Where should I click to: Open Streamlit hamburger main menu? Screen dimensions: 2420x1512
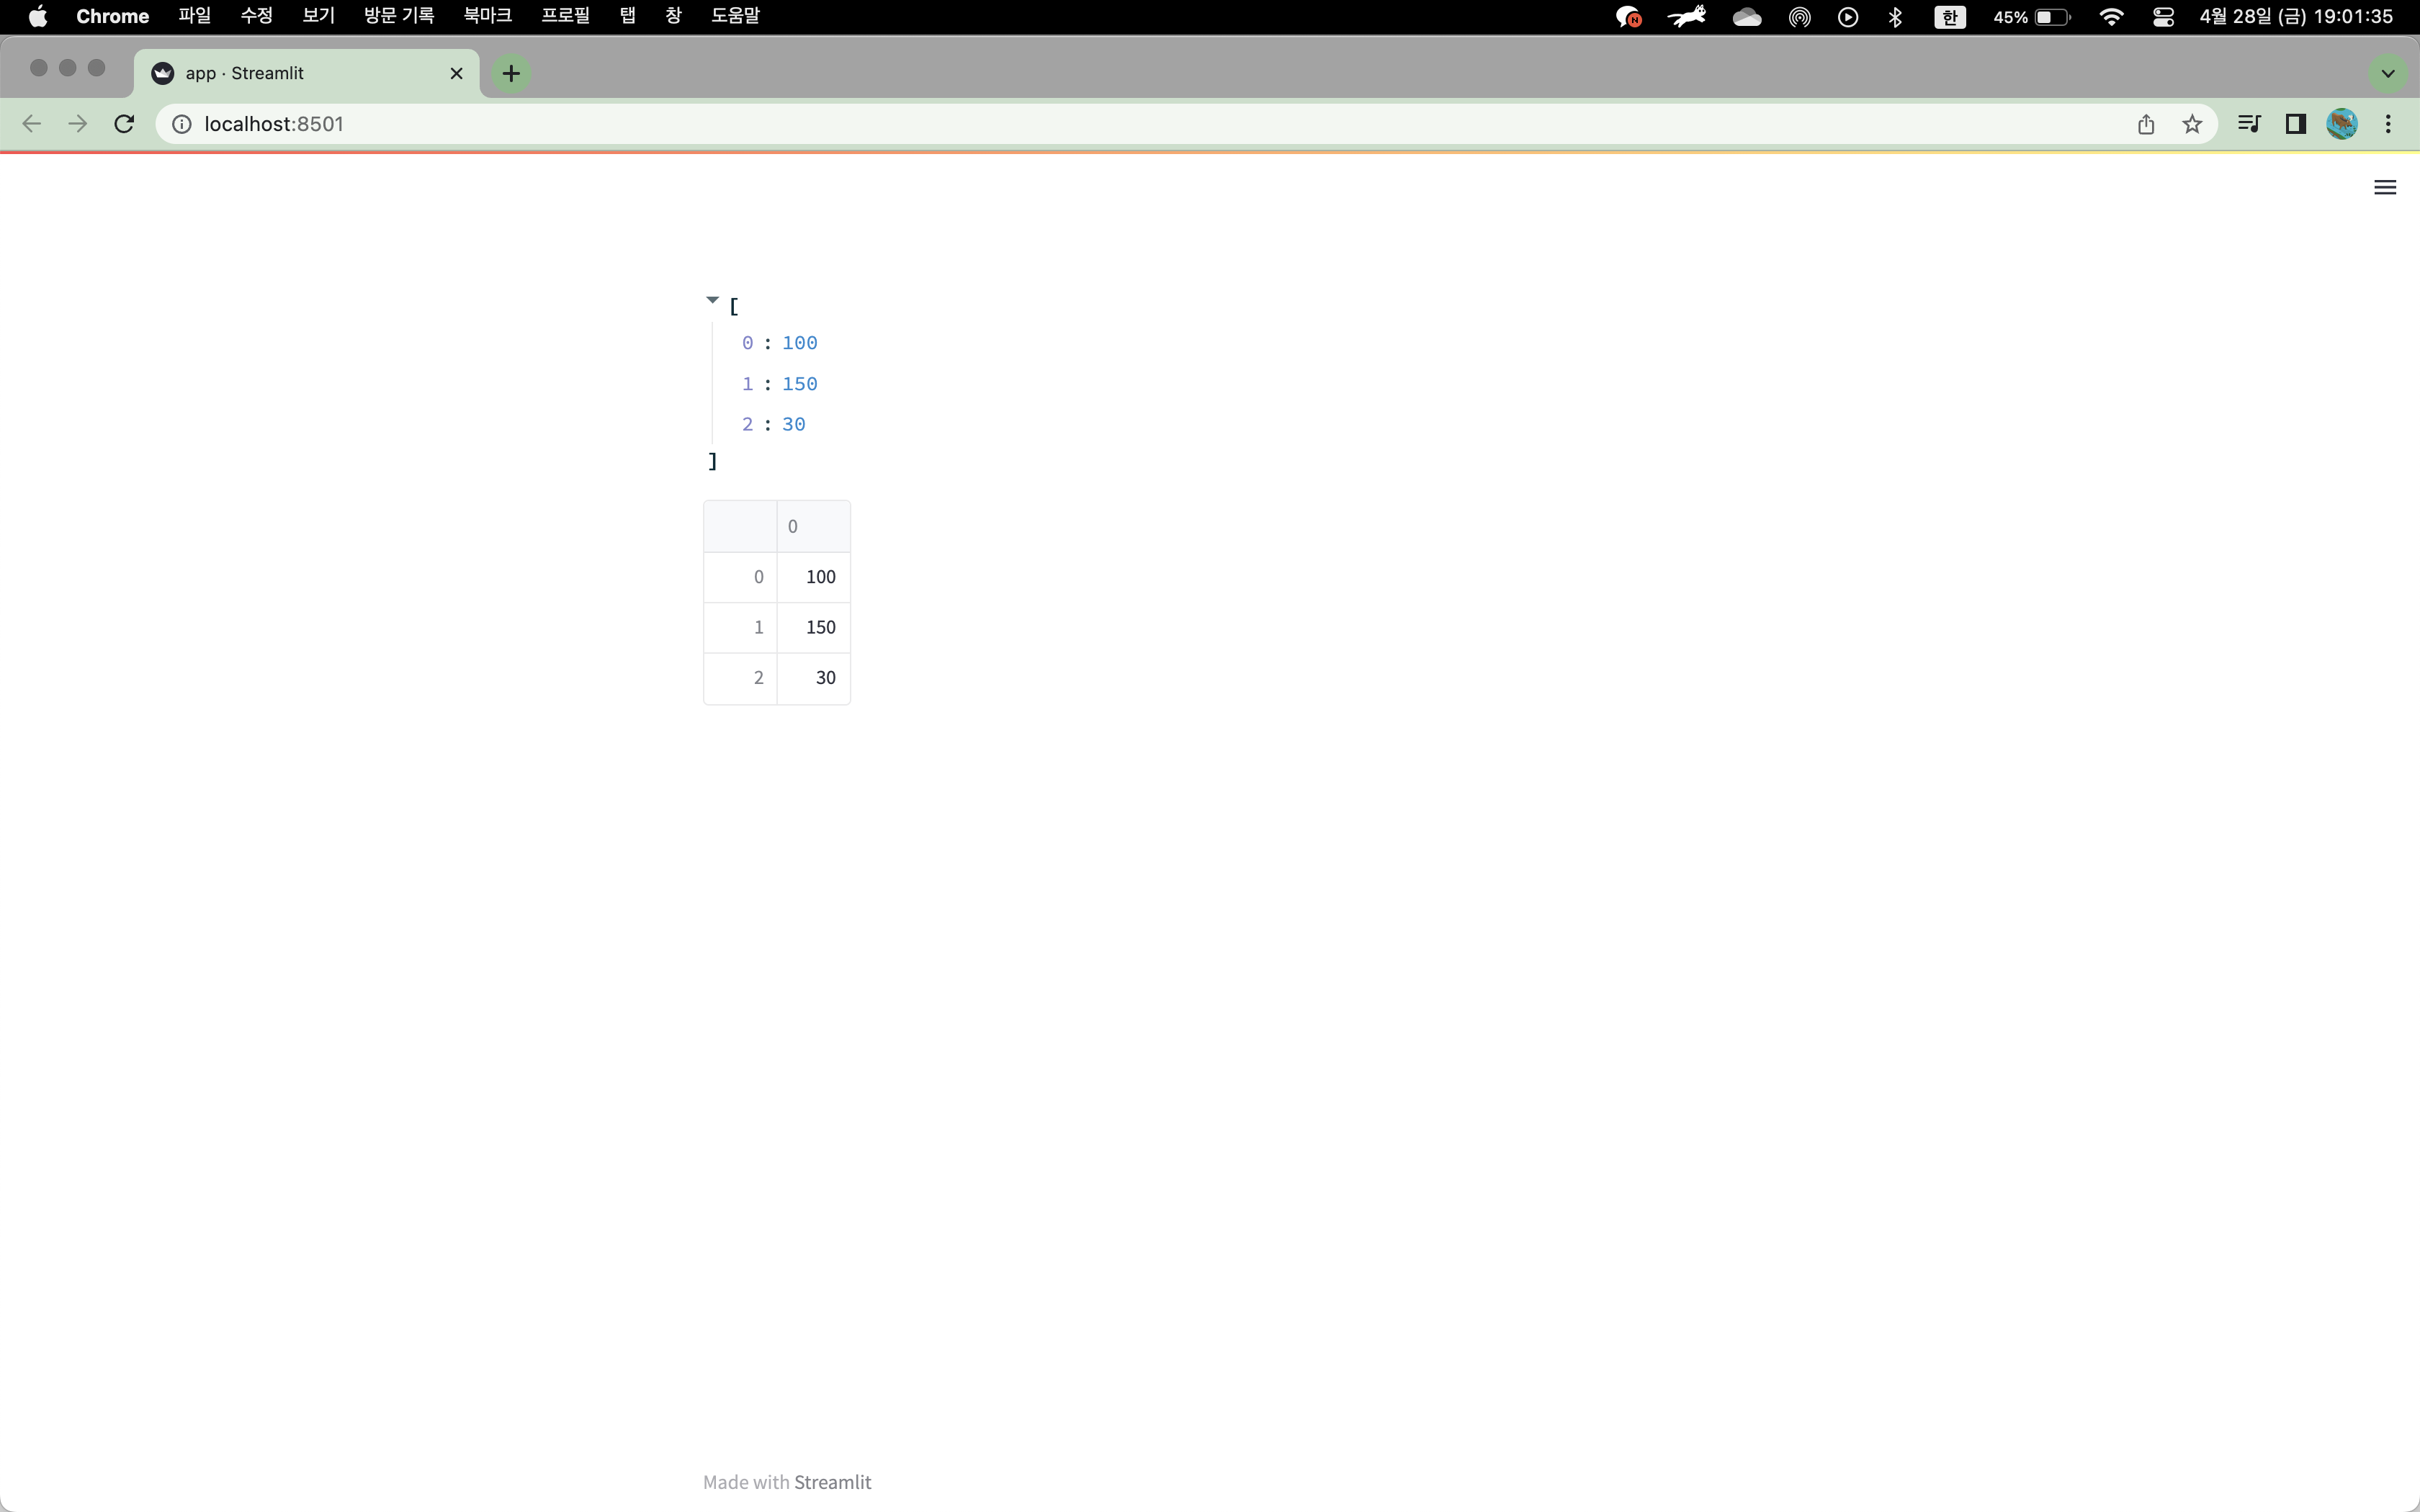[2384, 187]
